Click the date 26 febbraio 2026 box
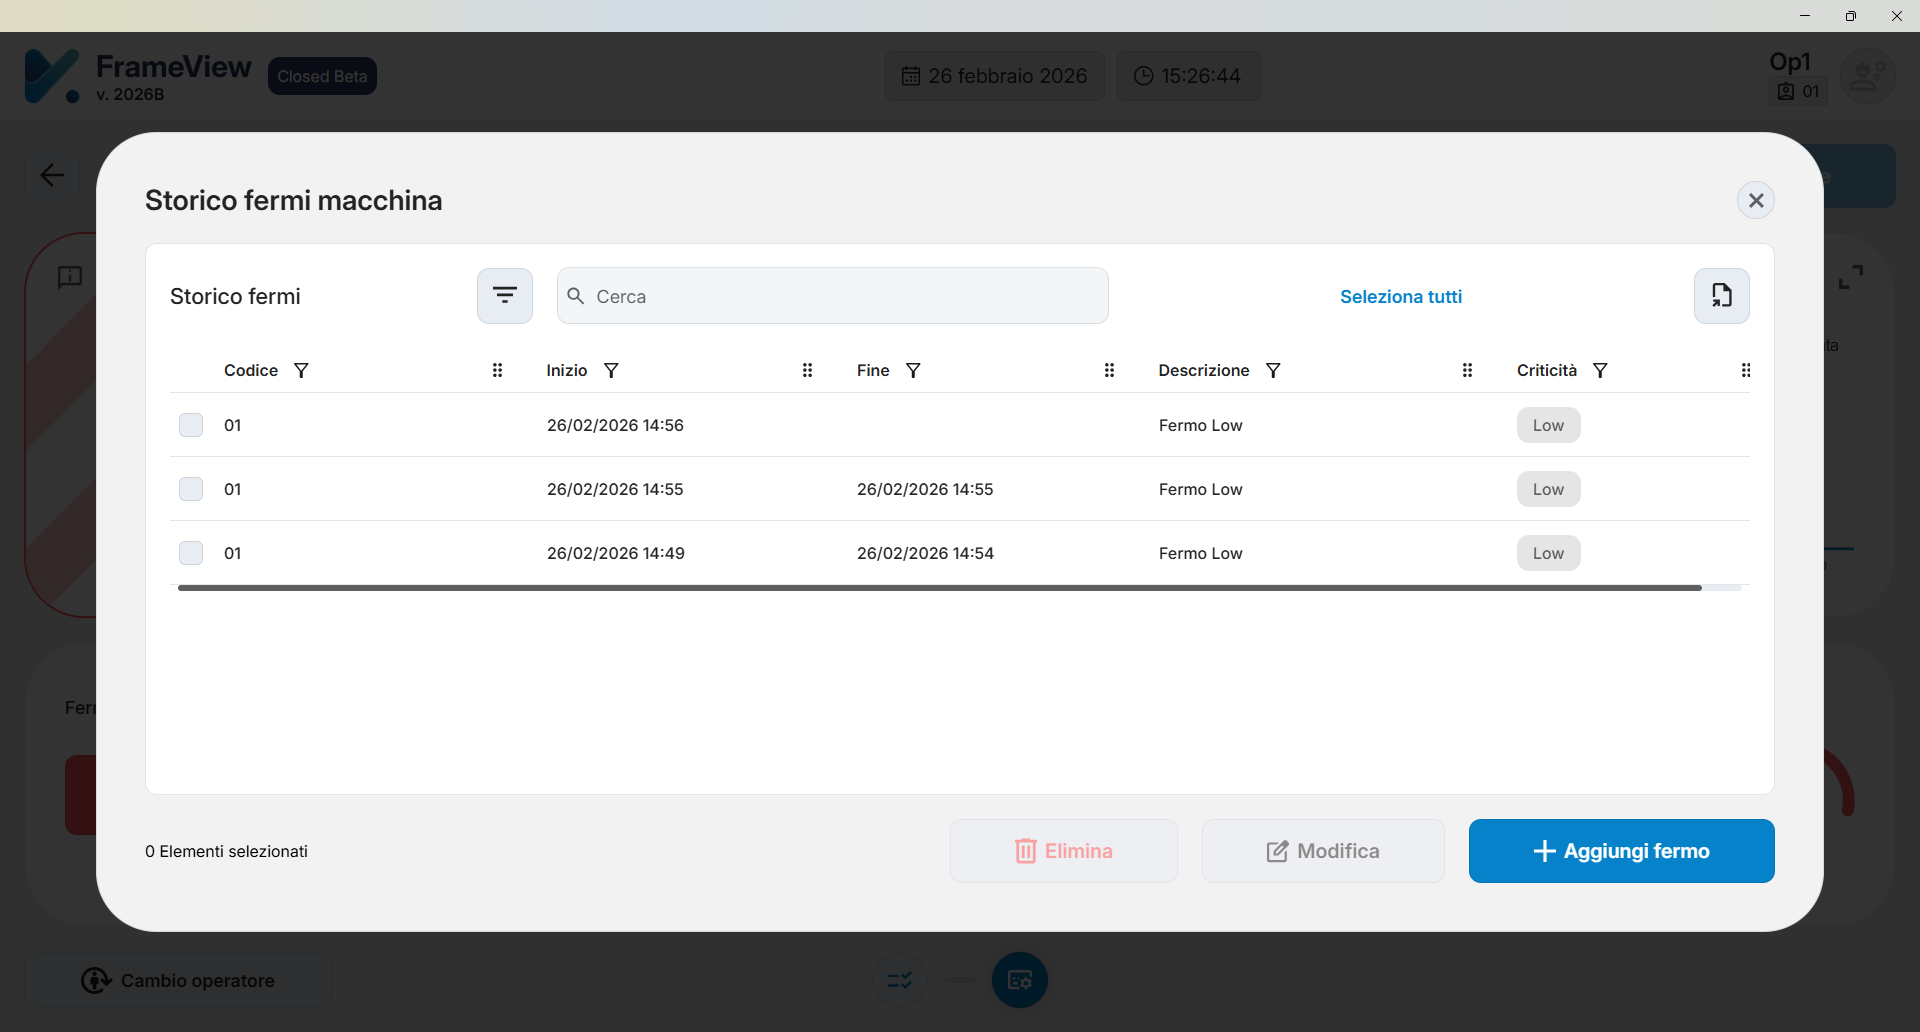The image size is (1920, 1032). 995,76
